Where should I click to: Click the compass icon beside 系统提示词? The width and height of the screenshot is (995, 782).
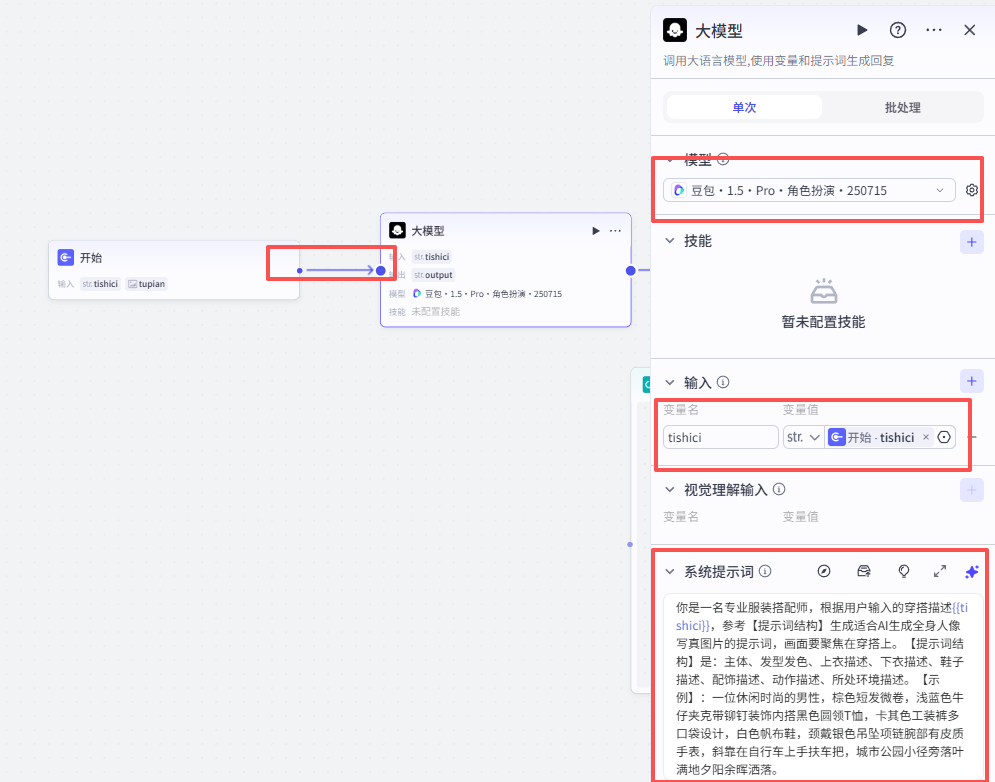[x=823, y=571]
